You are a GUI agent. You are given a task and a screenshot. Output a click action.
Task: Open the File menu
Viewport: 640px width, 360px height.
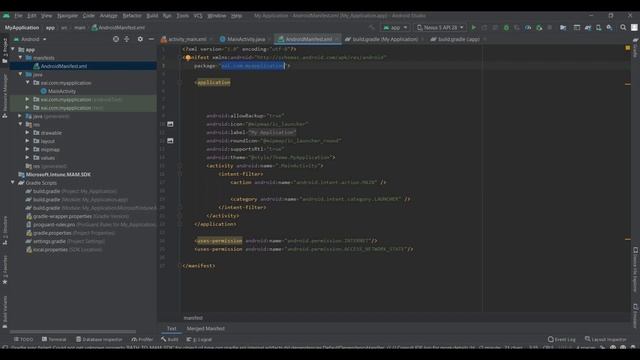pyautogui.click(x=18, y=16)
